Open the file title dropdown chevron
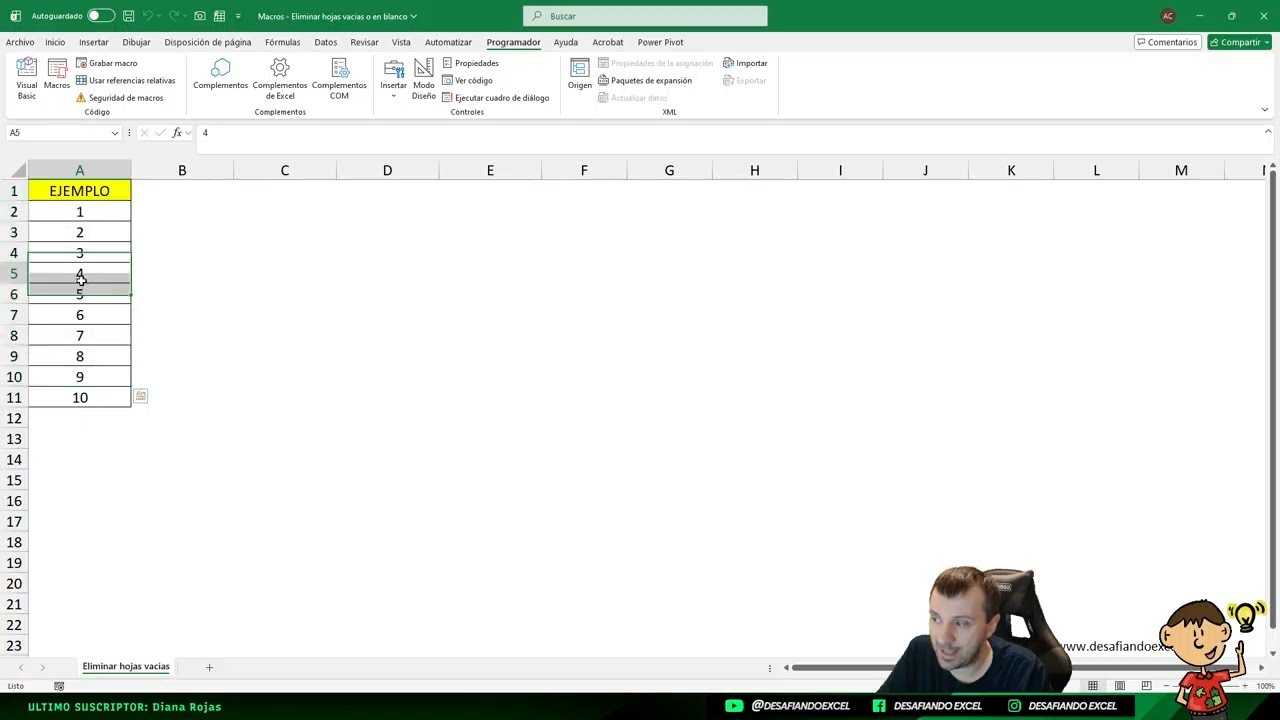1280x720 pixels. (x=414, y=16)
